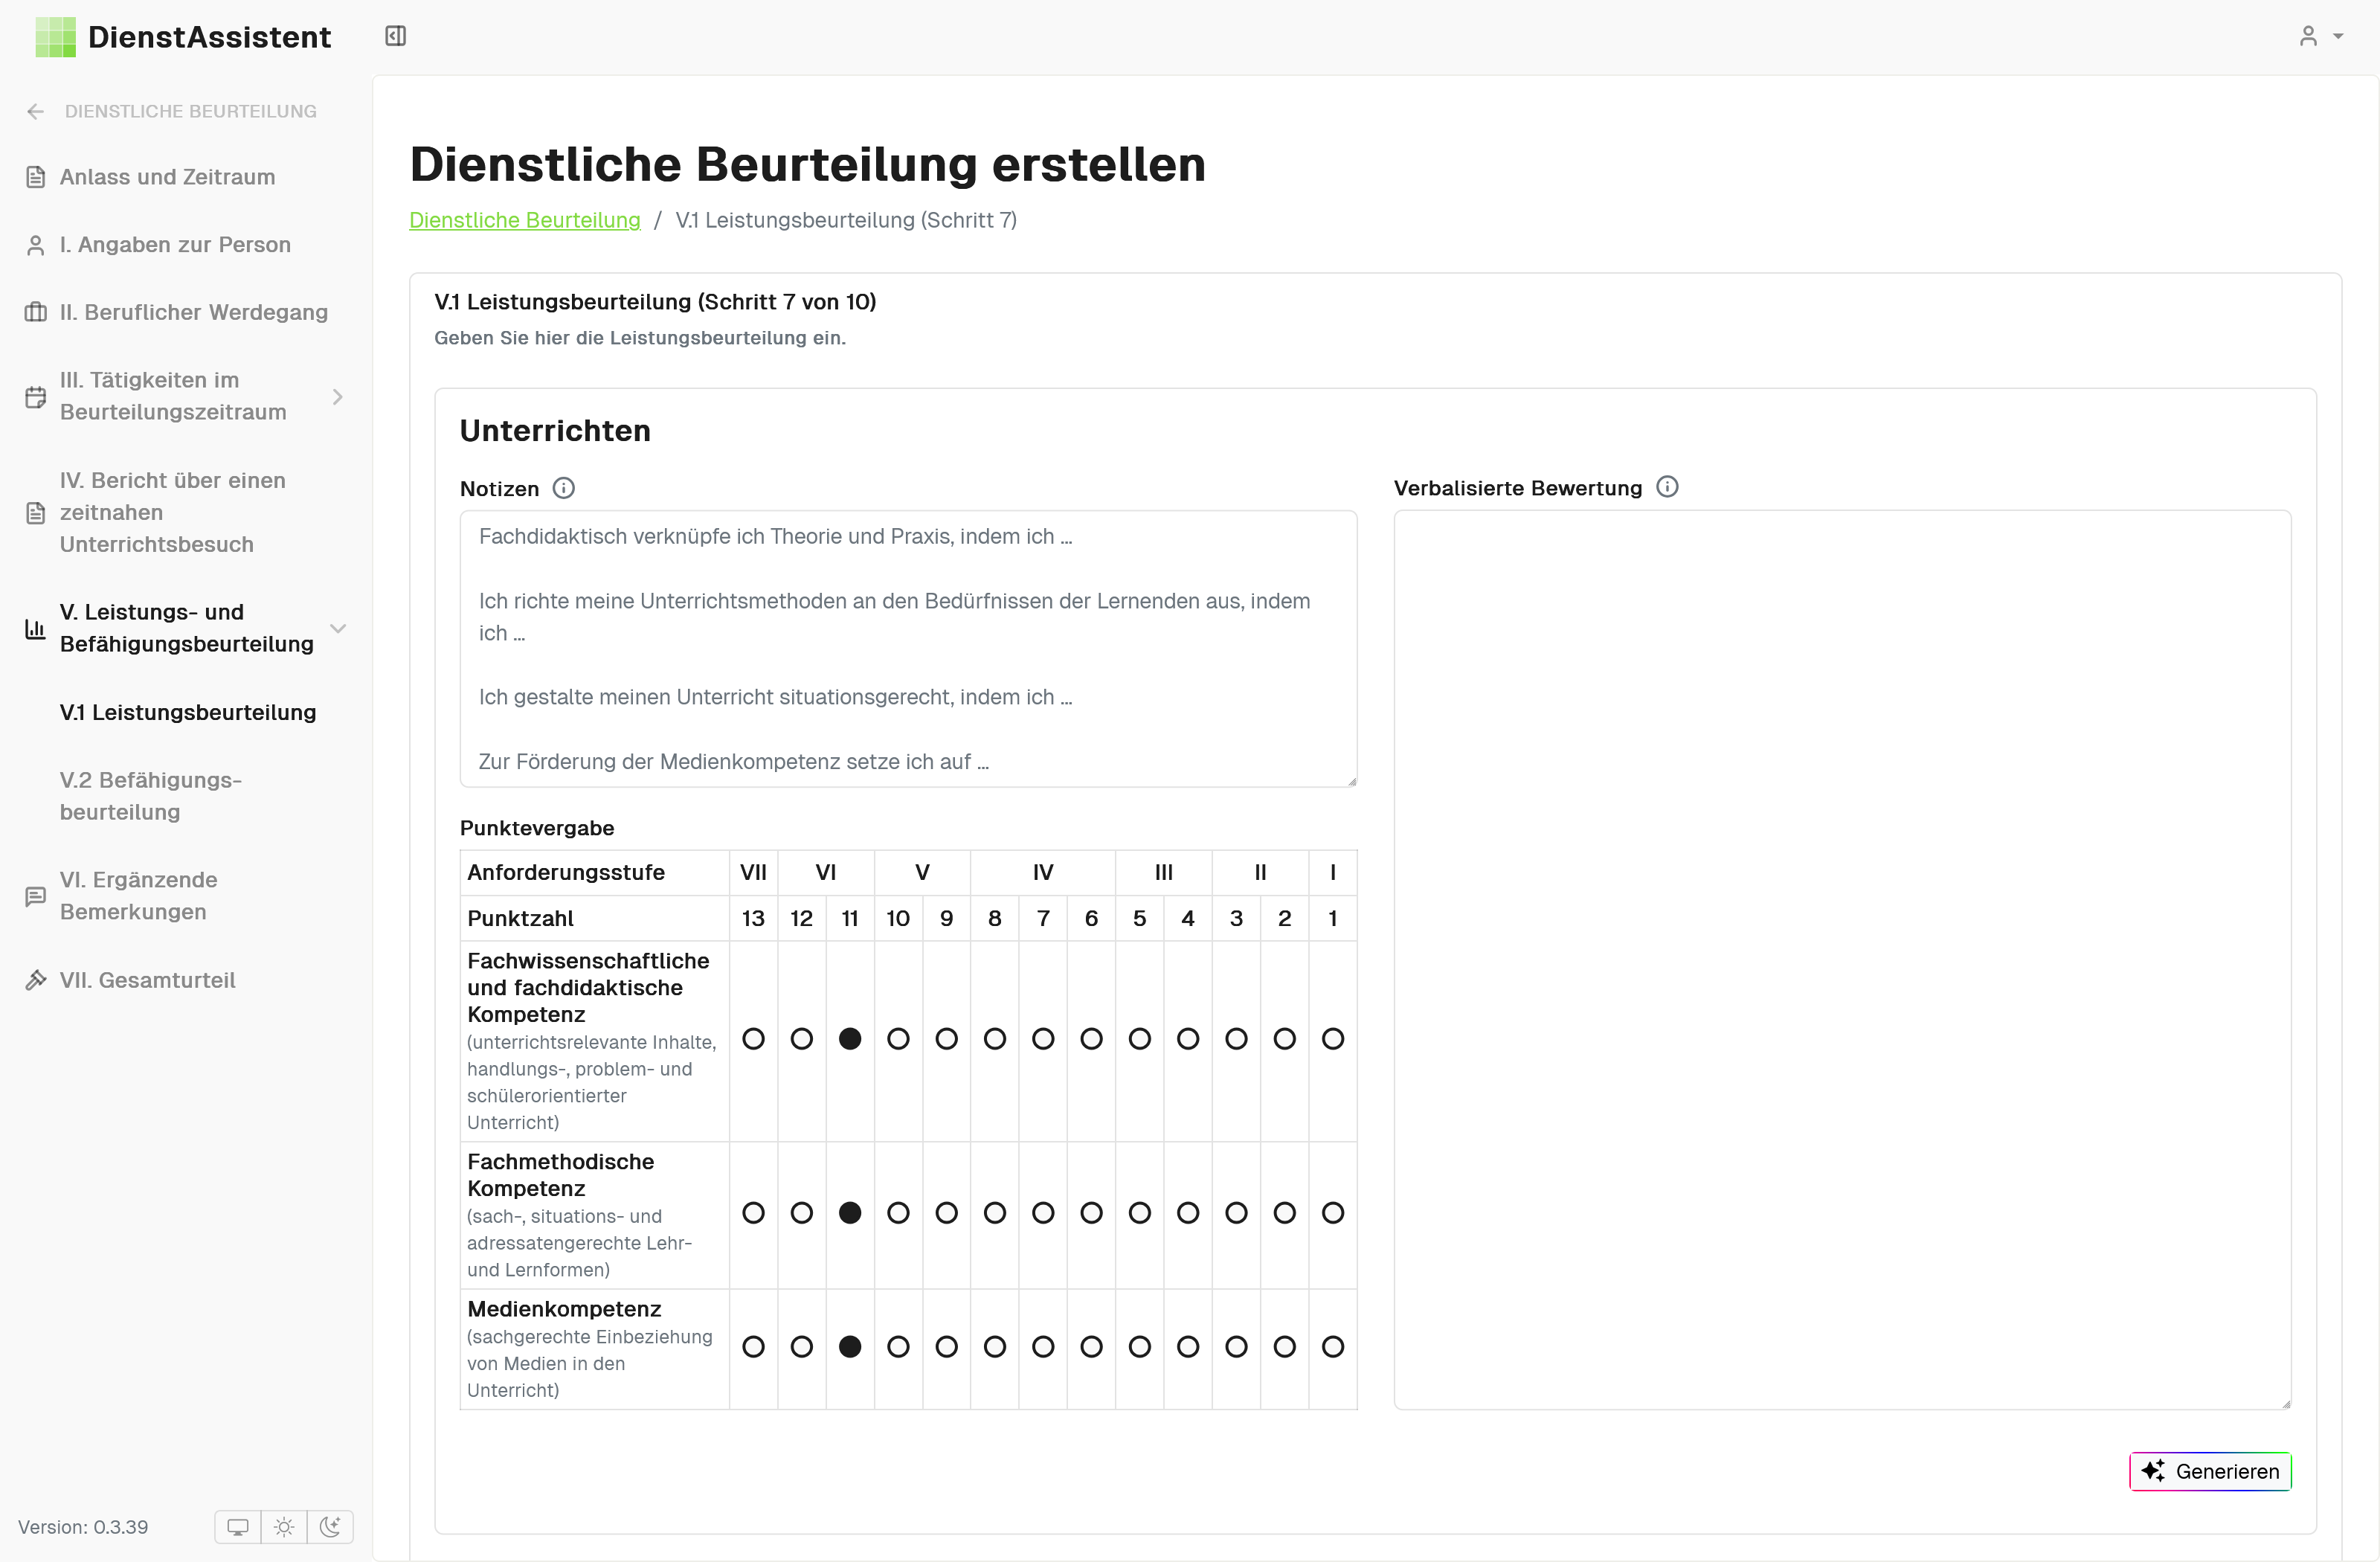Select 13 points for Fachwissenschaftliche Kompetenz
Screen dimensions: 2380x1562
pos(753,1039)
